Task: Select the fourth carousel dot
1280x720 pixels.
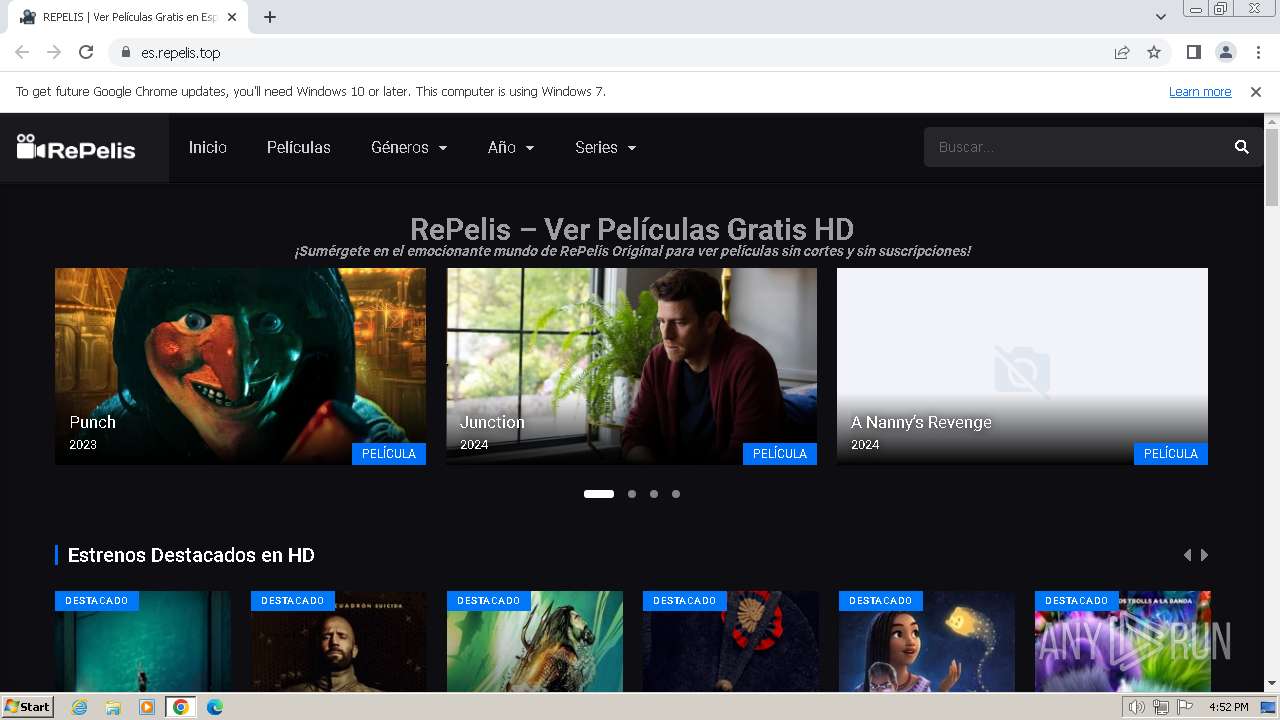Action: [676, 494]
